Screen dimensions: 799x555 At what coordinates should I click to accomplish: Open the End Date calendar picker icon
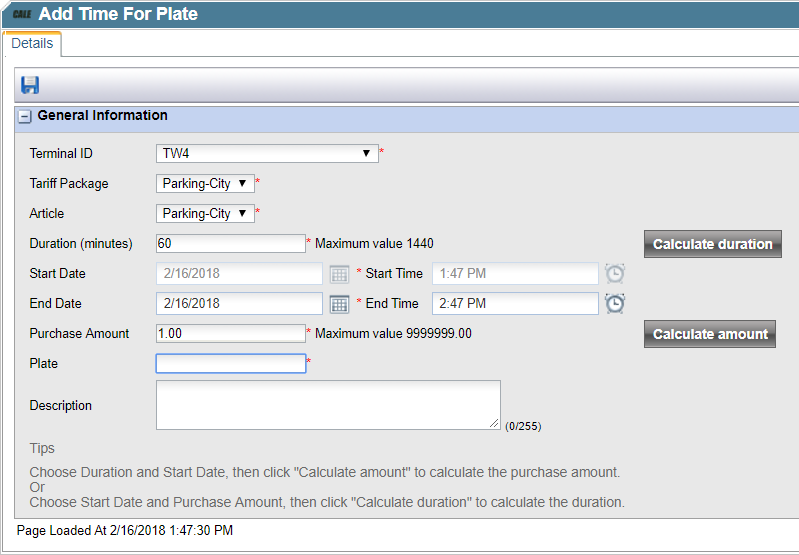coord(339,304)
